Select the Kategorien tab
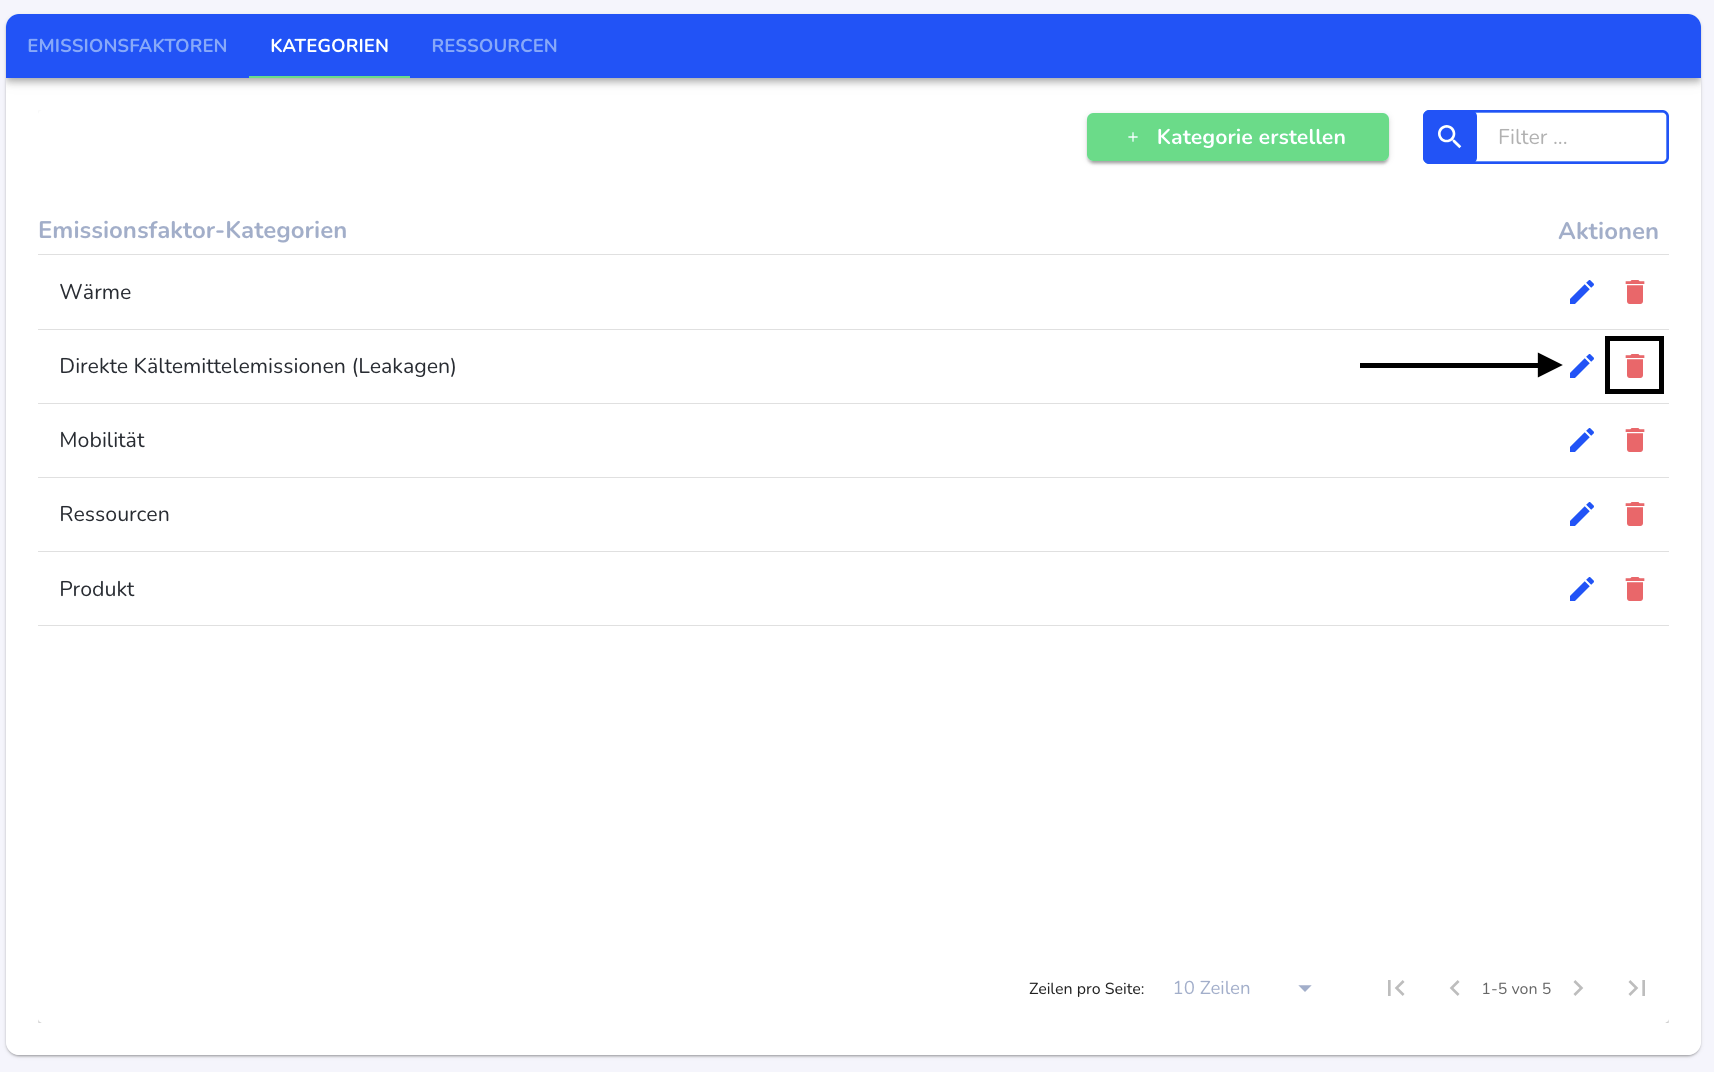Image resolution: width=1714 pixels, height=1072 pixels. click(x=329, y=46)
